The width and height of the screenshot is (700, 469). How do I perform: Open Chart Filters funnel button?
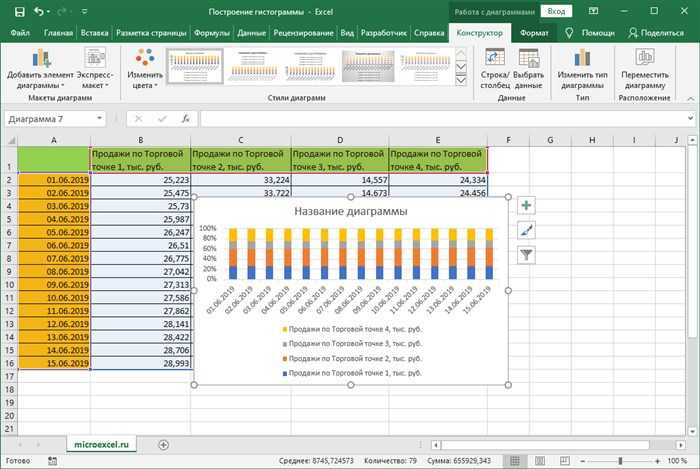pyautogui.click(x=526, y=255)
